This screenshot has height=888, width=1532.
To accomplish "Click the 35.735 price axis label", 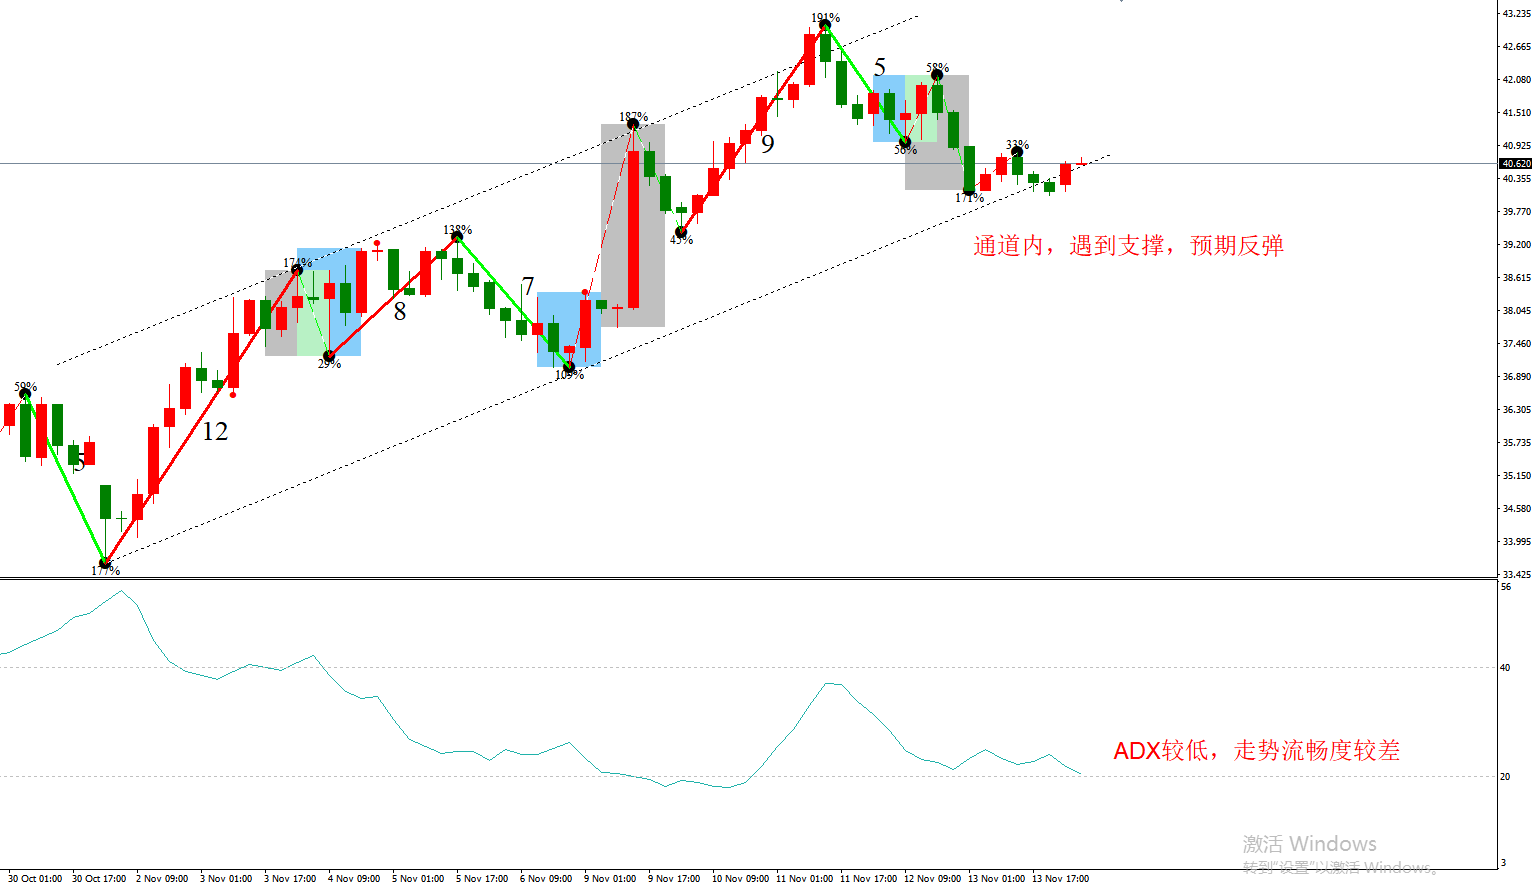I will [x=1516, y=443].
